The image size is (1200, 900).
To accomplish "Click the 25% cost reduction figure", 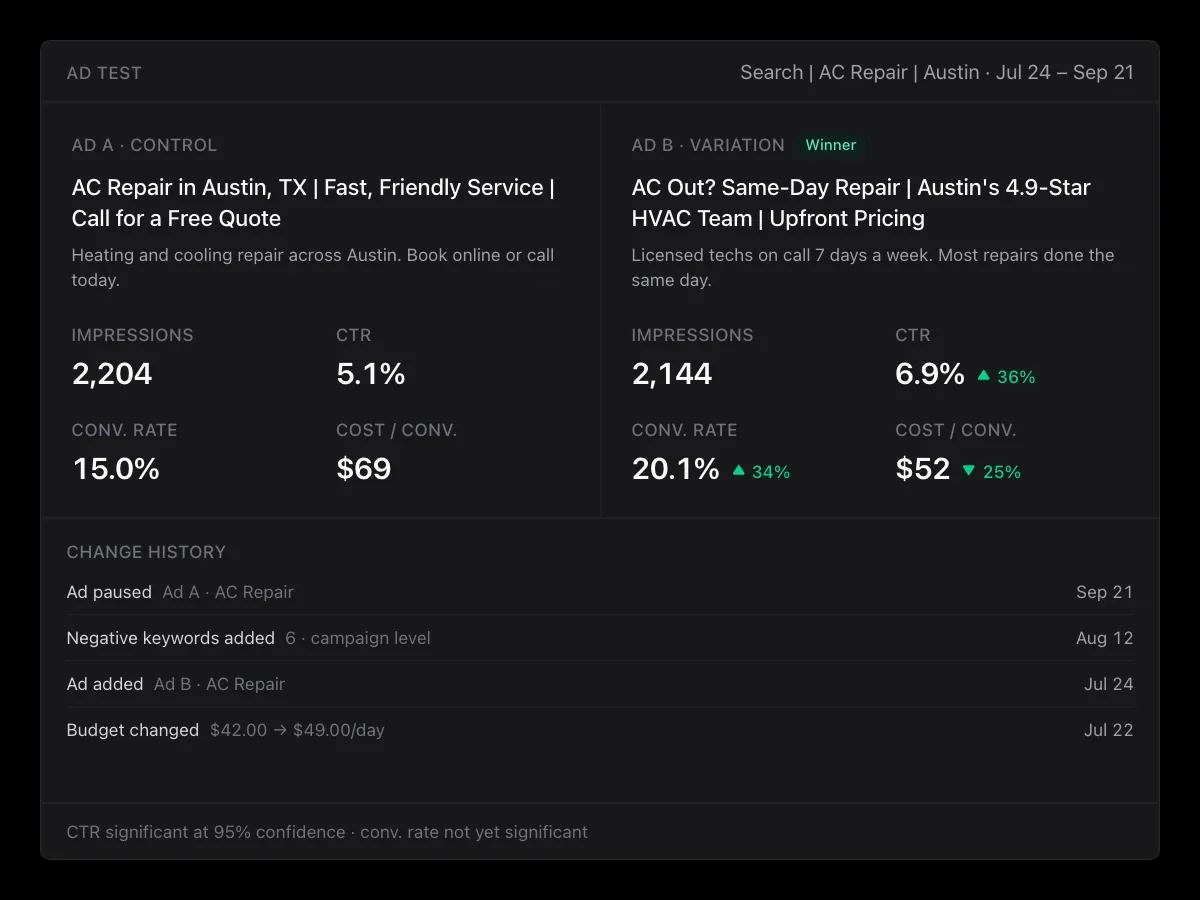I will pyautogui.click(x=1002, y=472).
